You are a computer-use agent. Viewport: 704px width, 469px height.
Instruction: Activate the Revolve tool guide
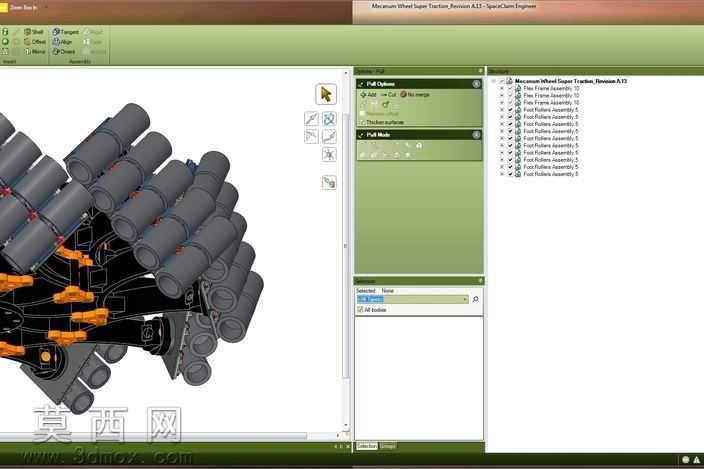[329, 118]
